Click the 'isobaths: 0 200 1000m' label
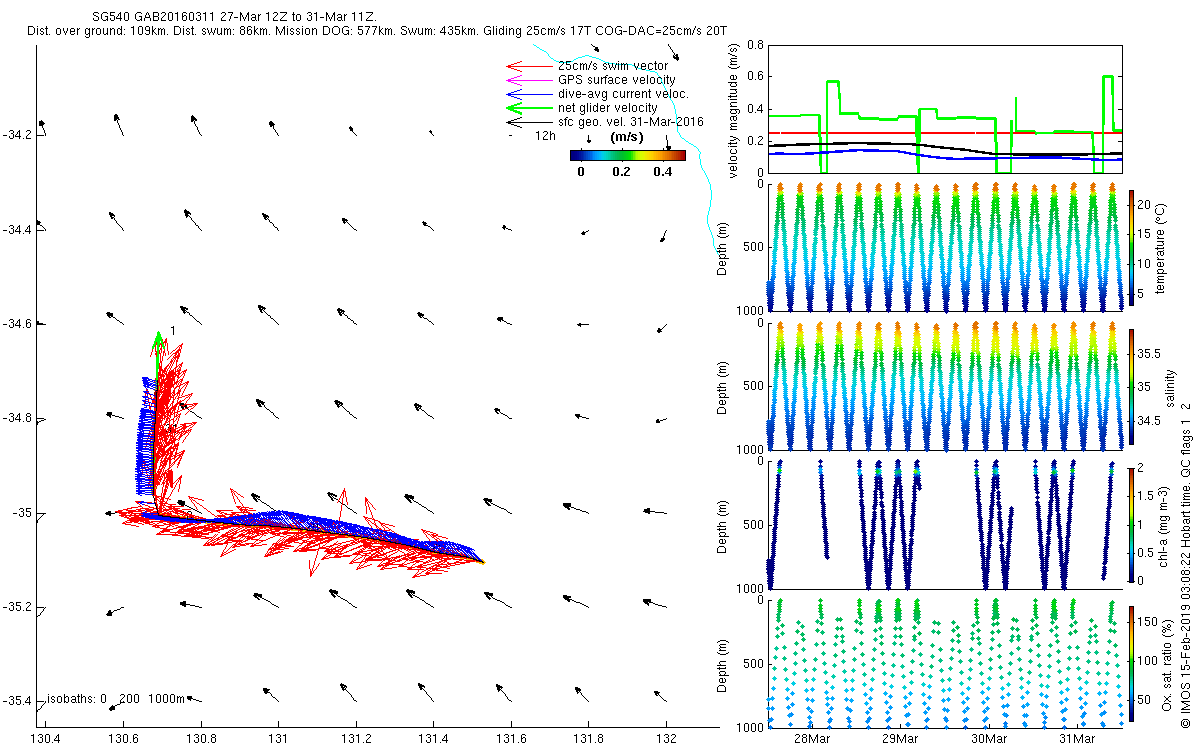The height and width of the screenshot is (750, 1200). click(116, 699)
